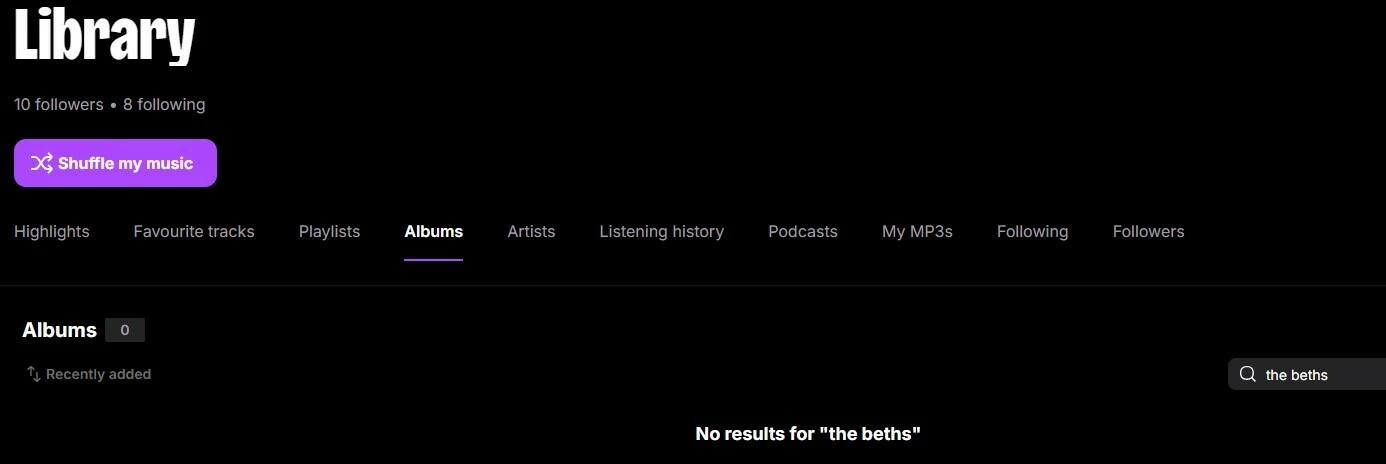This screenshot has height=464, width=1386.
Task: Click the Albums count badge showing 0
Action: (x=125, y=330)
